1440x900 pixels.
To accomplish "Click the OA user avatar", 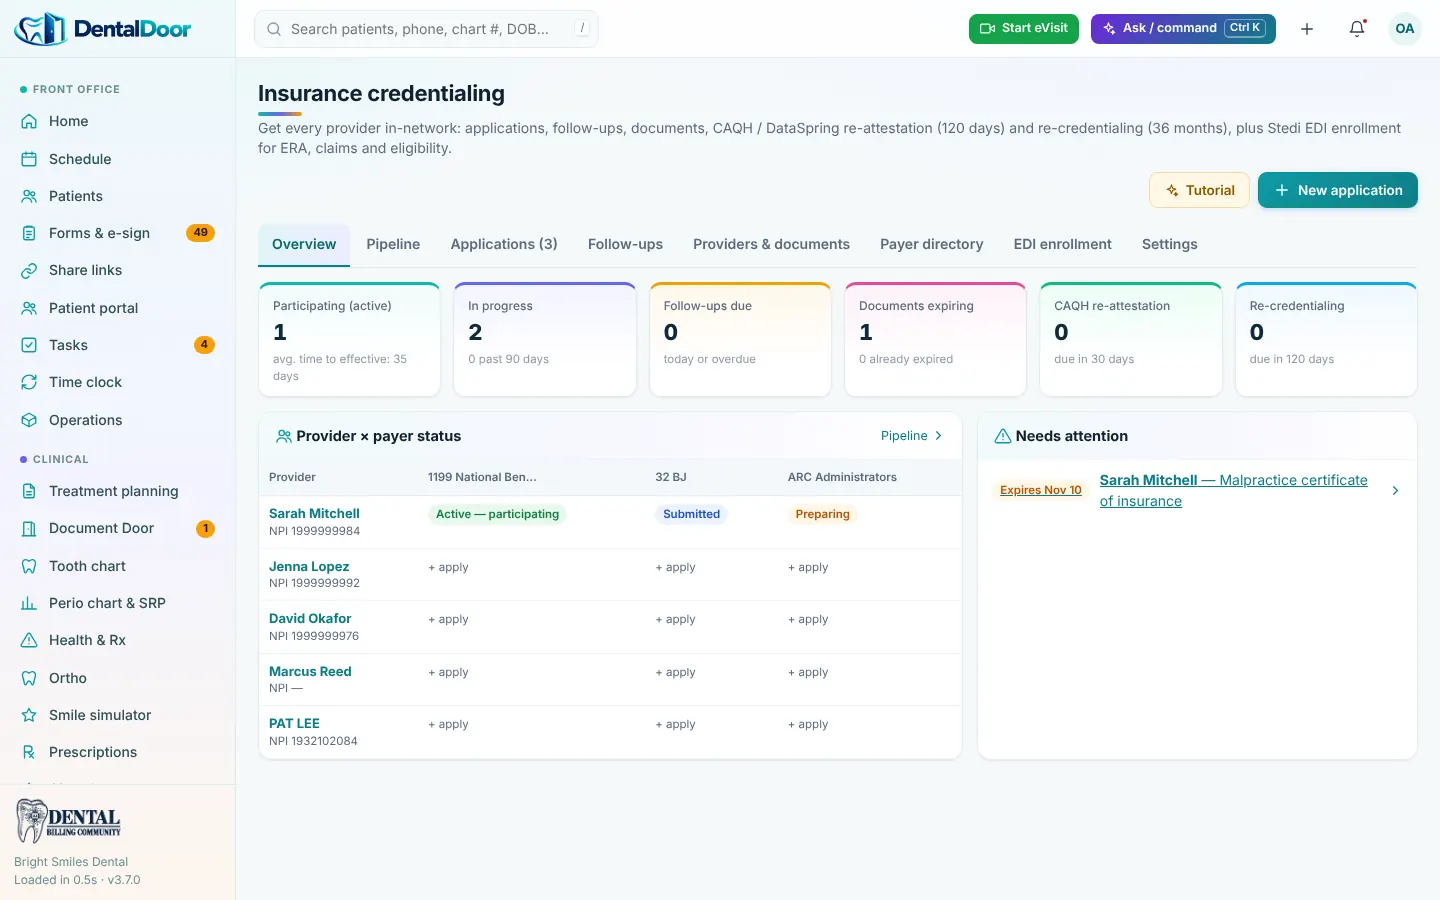I will (1405, 29).
